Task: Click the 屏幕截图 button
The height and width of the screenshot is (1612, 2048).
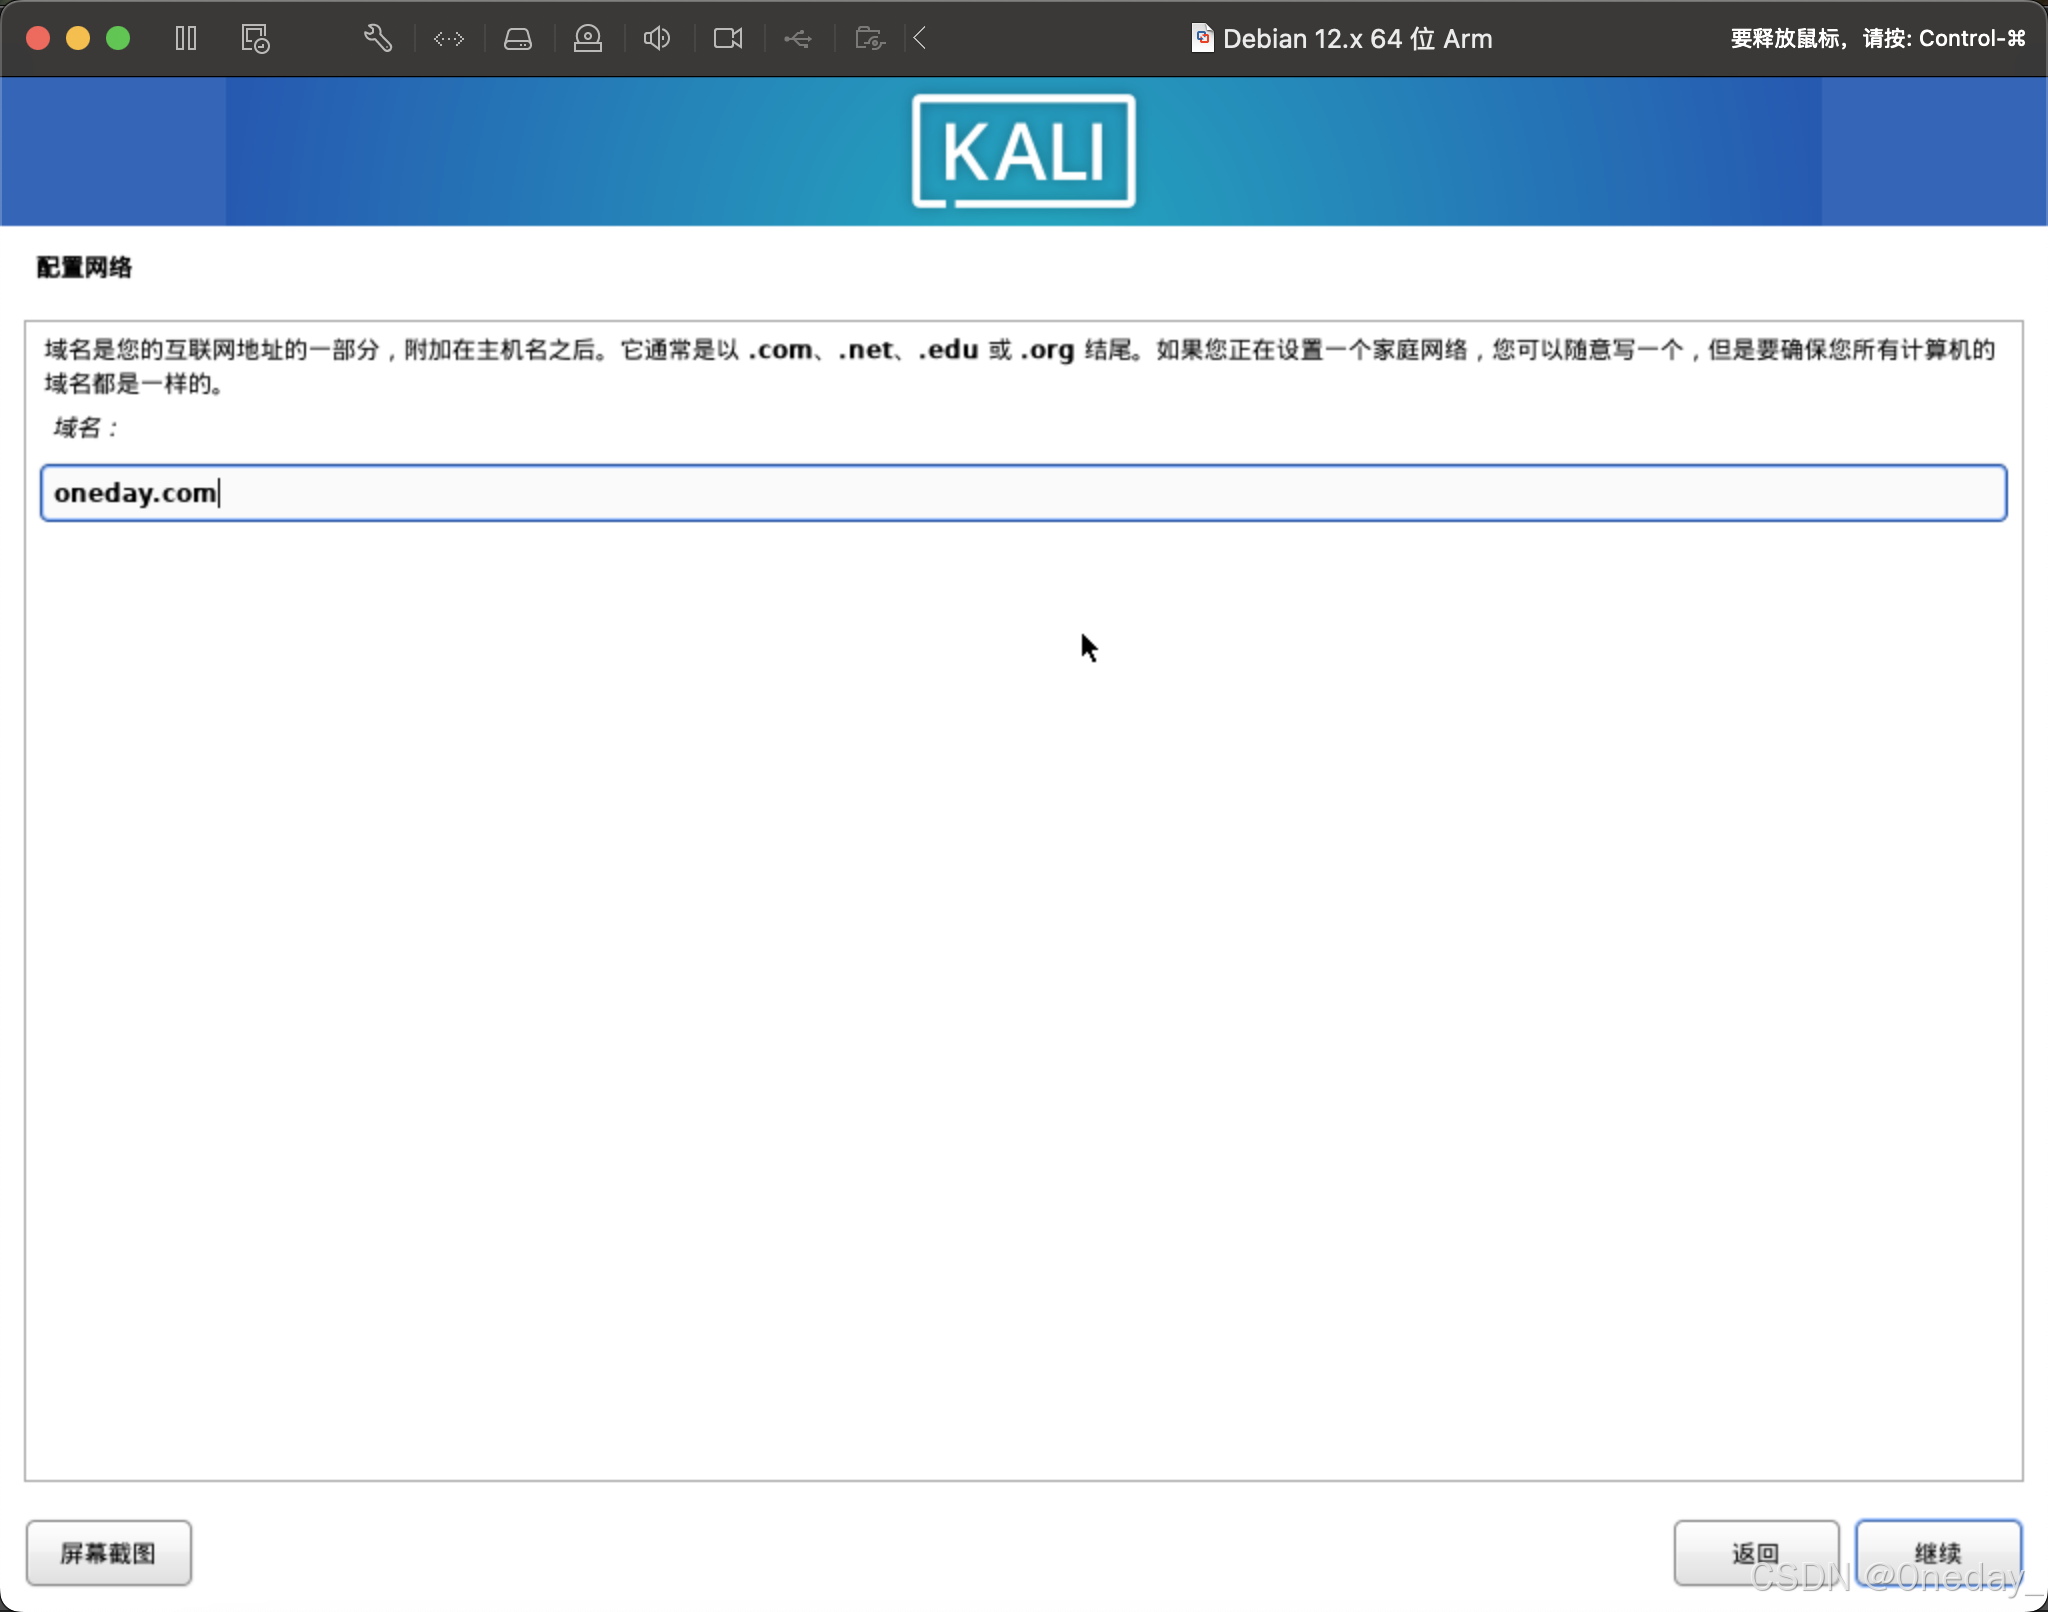Action: pos(109,1552)
